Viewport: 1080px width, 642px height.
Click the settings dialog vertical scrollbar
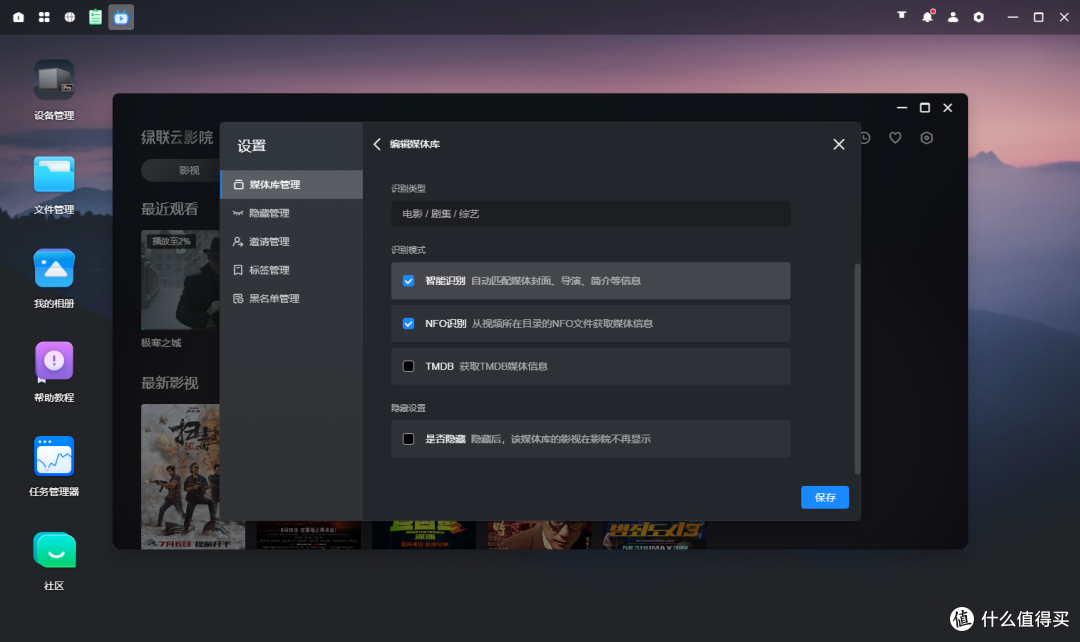point(857,369)
